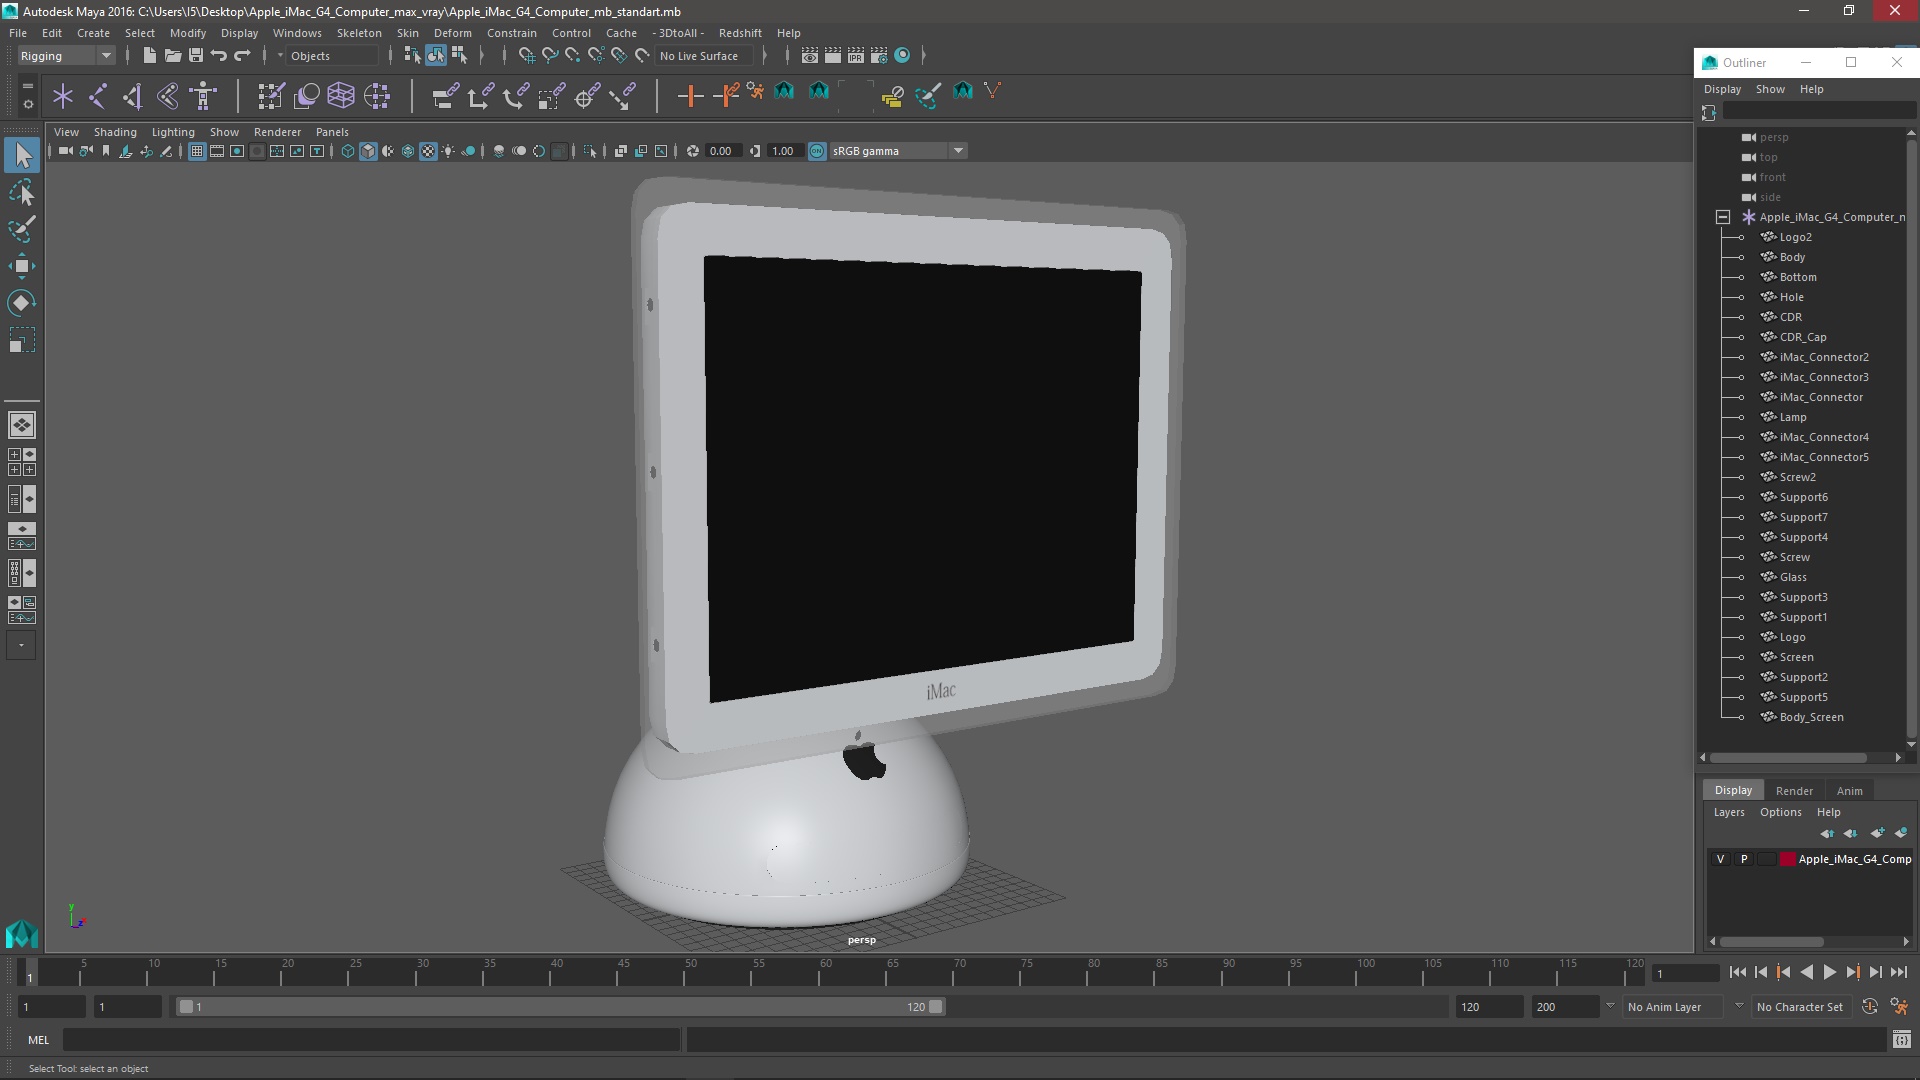Screen dimensions: 1920x1080
Task: Open the sRGB gamma view transform dropdown
Action: point(898,151)
